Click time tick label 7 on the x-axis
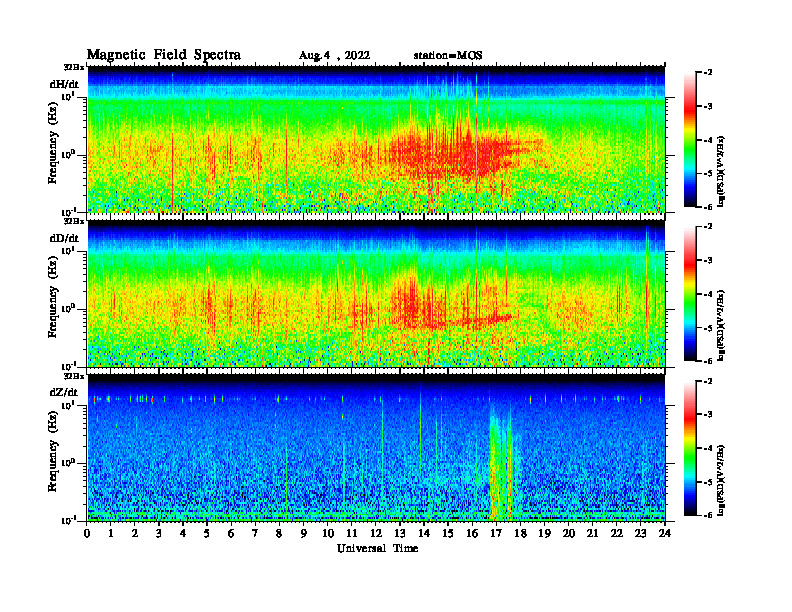Image resolution: width=792 pixels, height=612 pixels. (256, 534)
